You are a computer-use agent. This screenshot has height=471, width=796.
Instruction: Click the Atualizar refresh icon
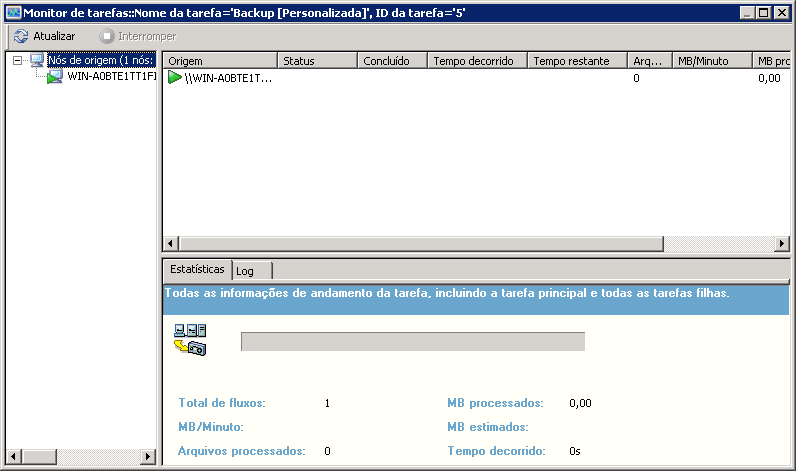tap(21, 36)
